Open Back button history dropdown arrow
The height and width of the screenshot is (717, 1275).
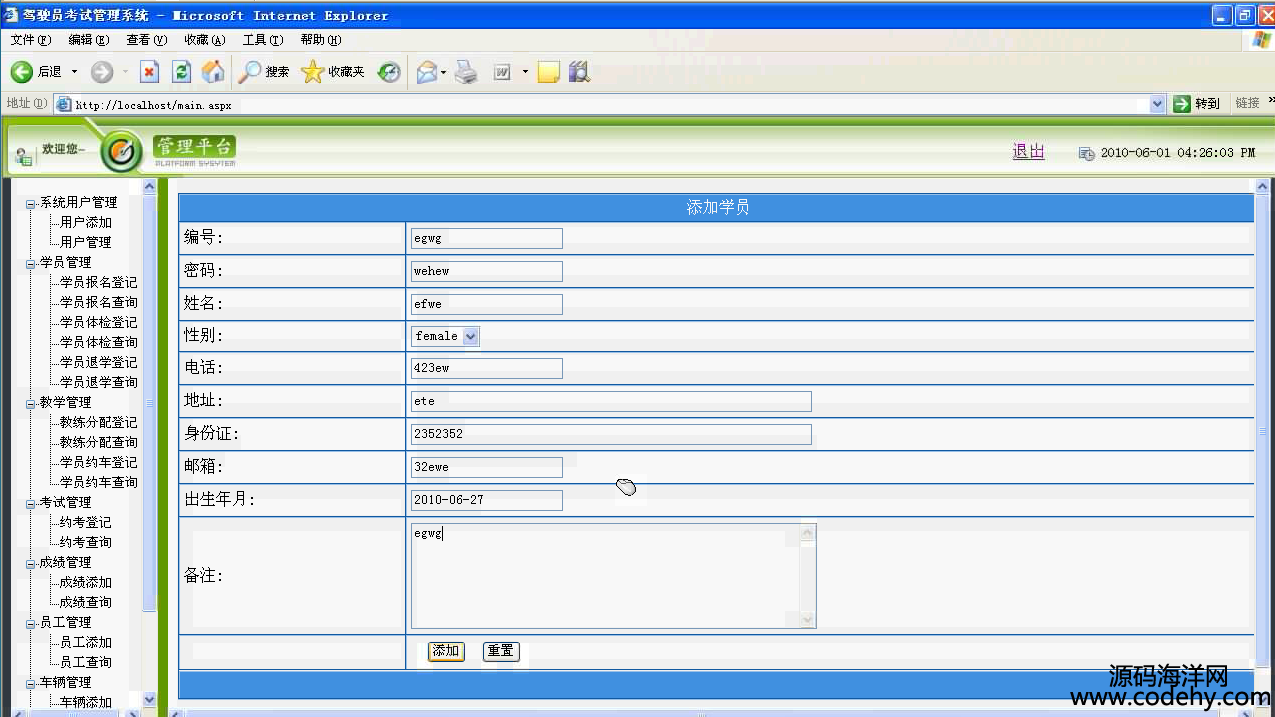pyautogui.click(x=74, y=72)
